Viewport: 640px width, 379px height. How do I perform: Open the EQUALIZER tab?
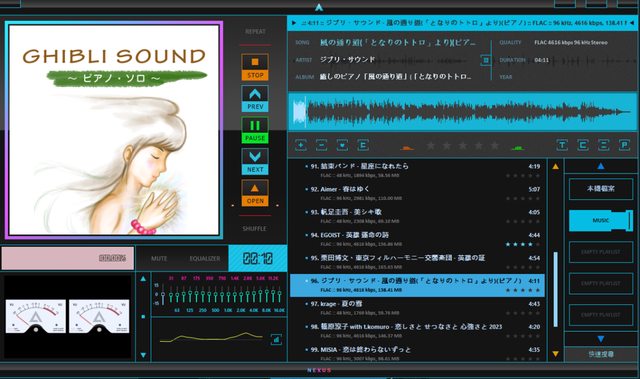pyautogui.click(x=205, y=259)
